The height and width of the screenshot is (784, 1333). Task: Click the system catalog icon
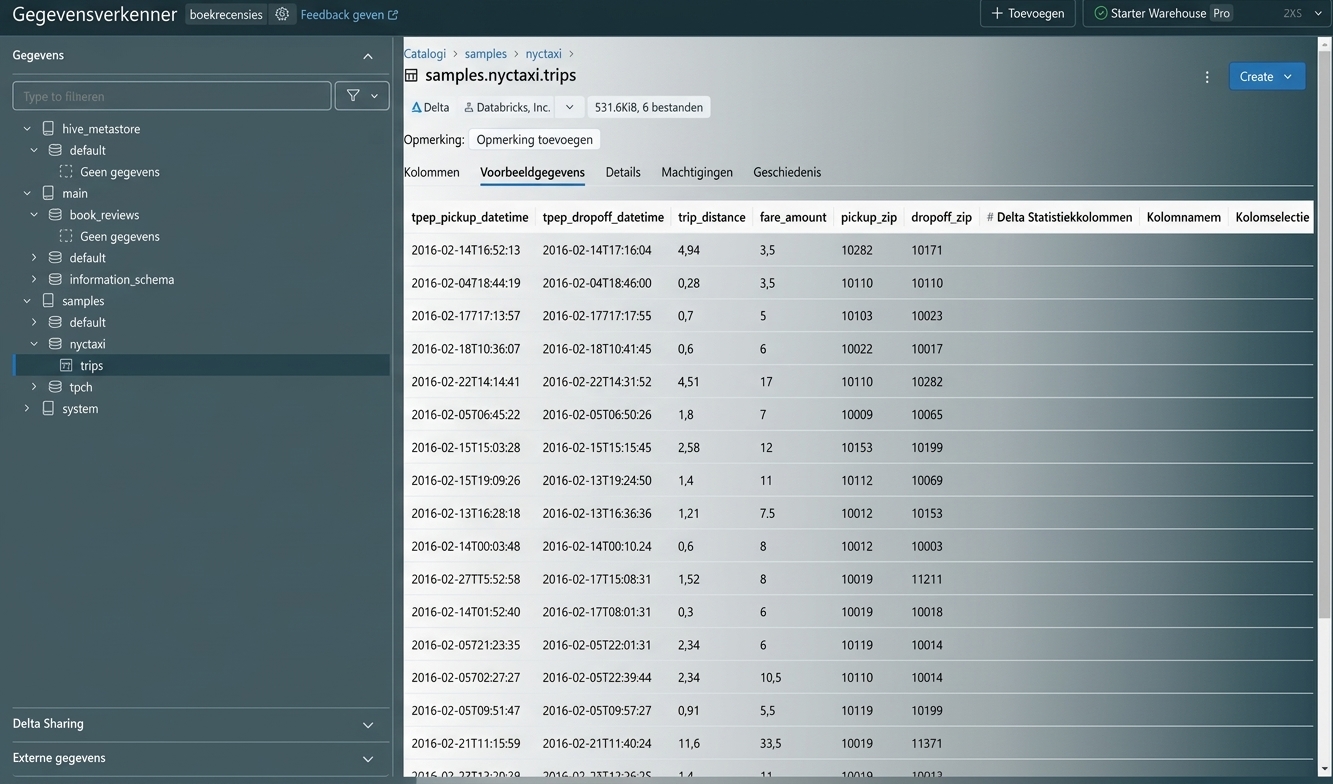point(48,408)
